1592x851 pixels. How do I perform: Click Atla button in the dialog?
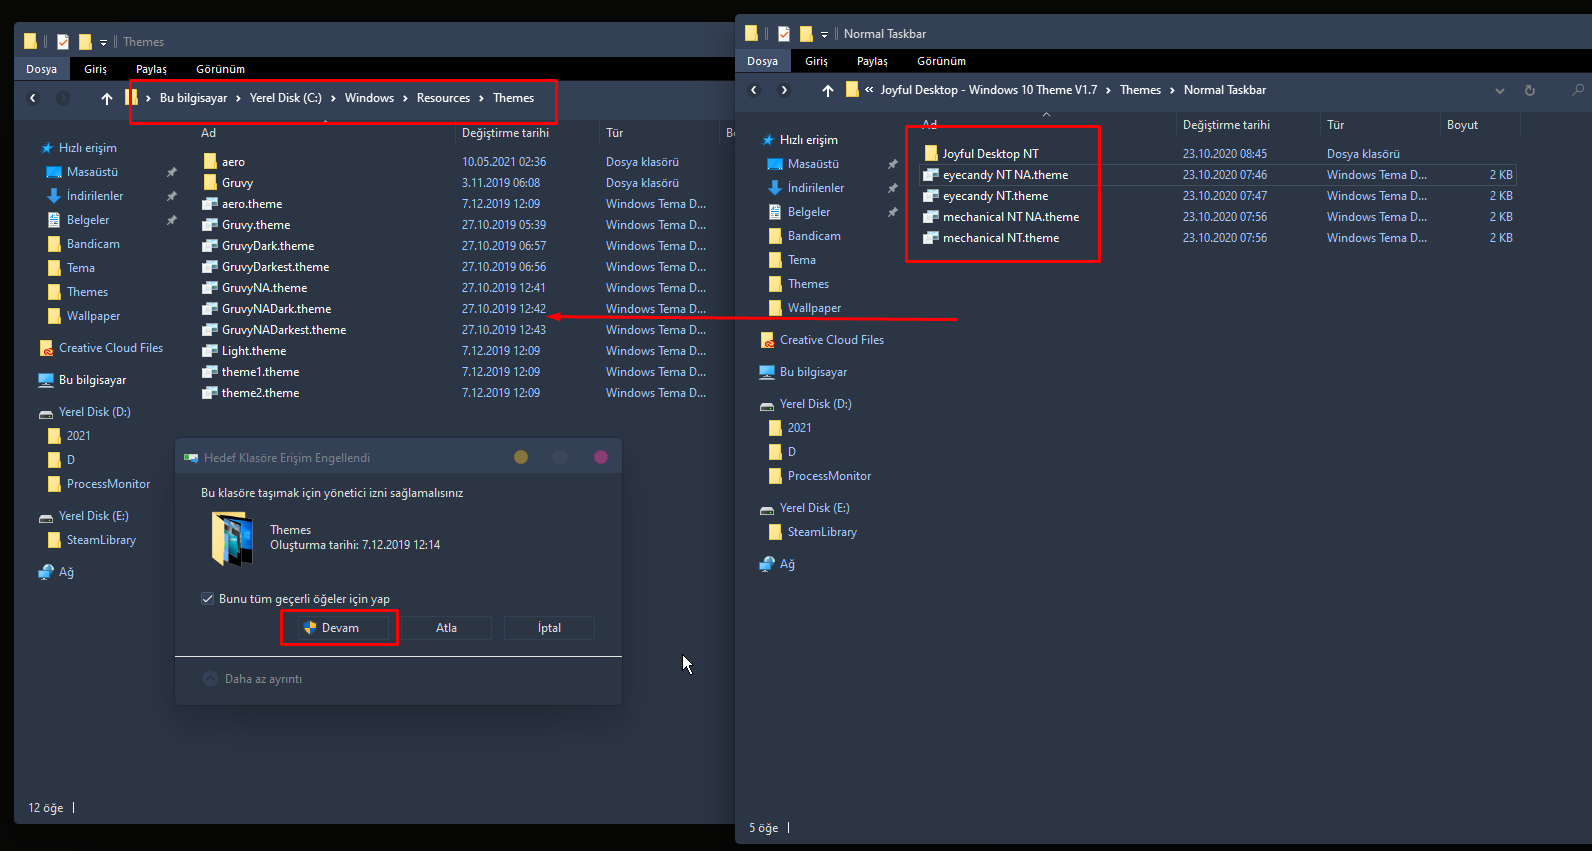click(x=446, y=628)
